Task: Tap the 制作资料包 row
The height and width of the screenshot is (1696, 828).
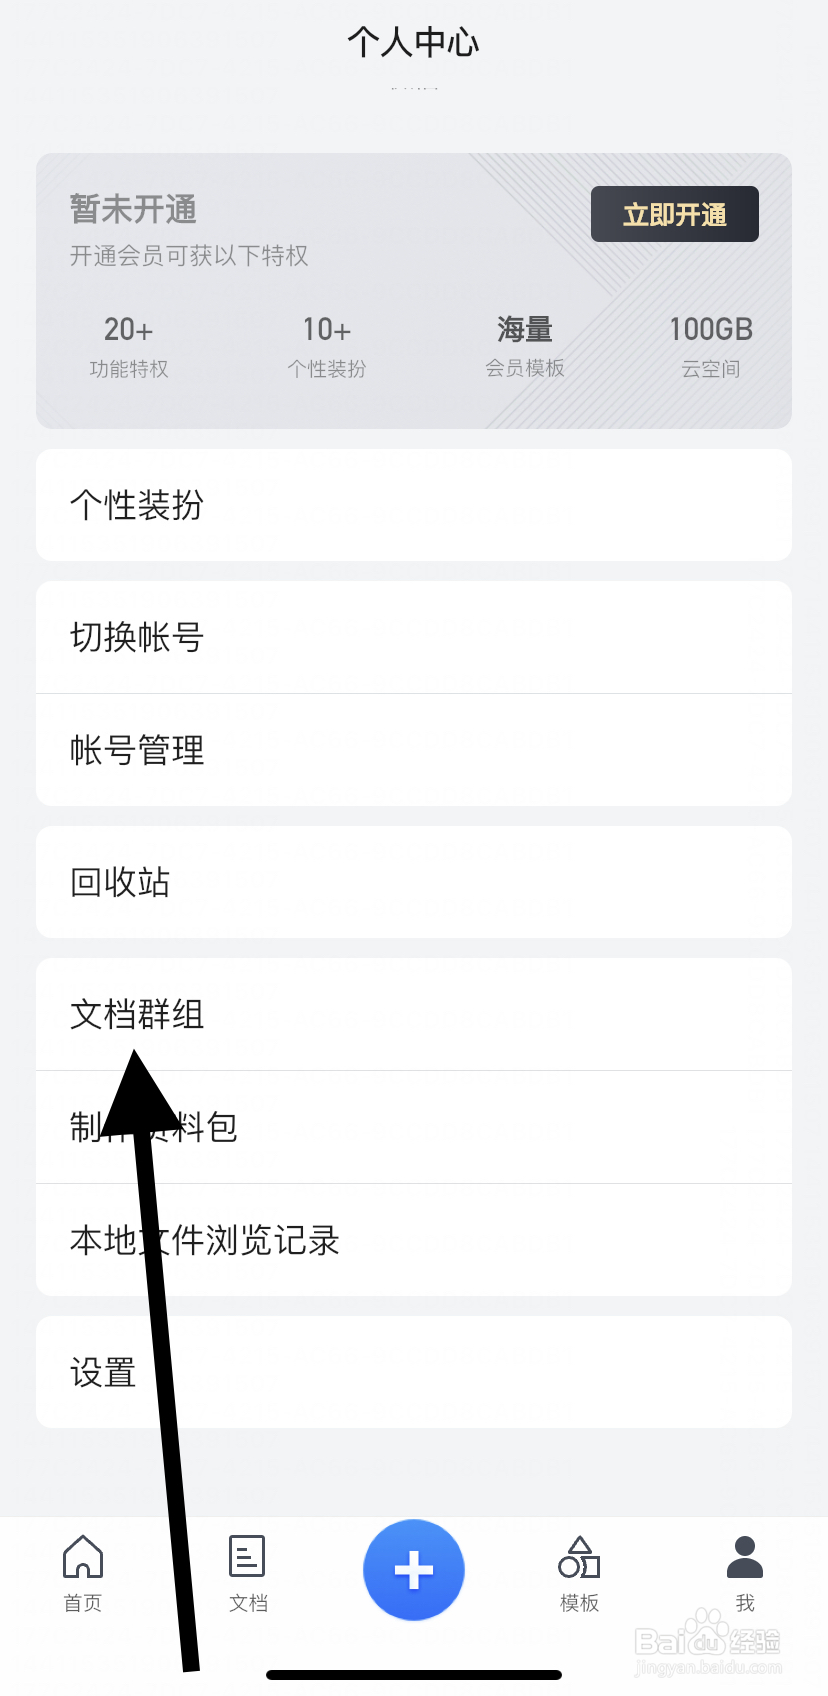Action: [414, 1127]
